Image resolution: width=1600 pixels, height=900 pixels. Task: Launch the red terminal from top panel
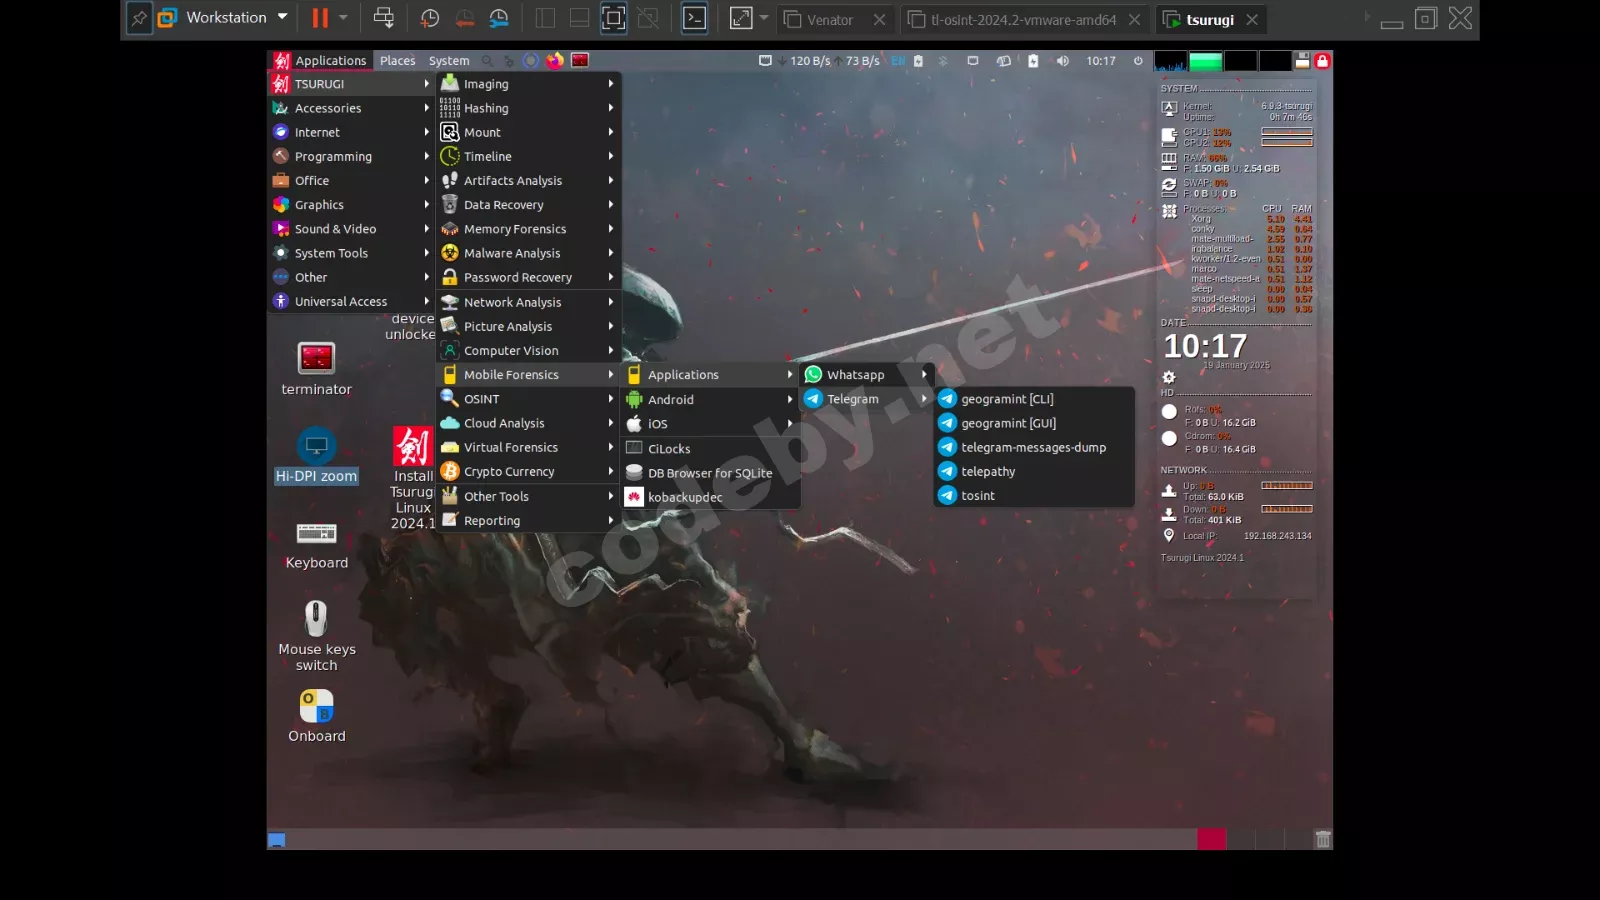(x=580, y=60)
